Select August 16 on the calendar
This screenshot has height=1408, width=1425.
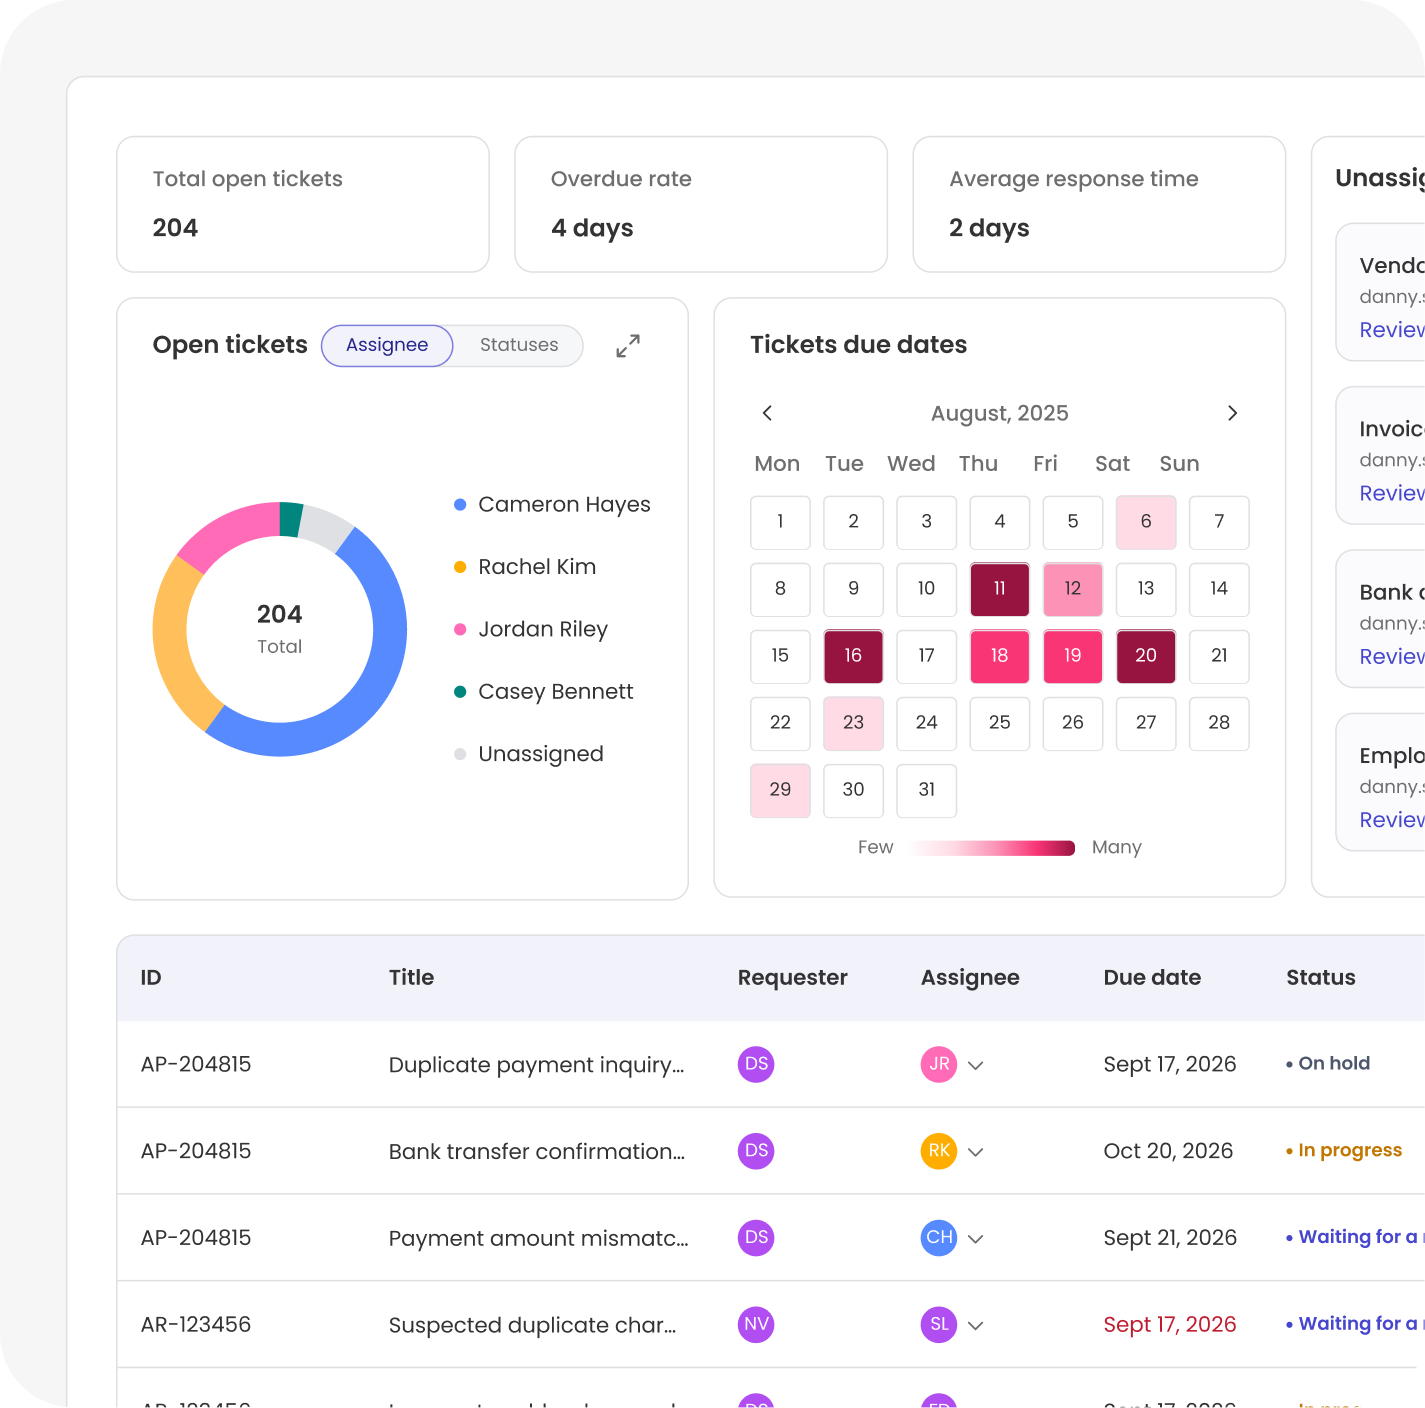(x=853, y=656)
